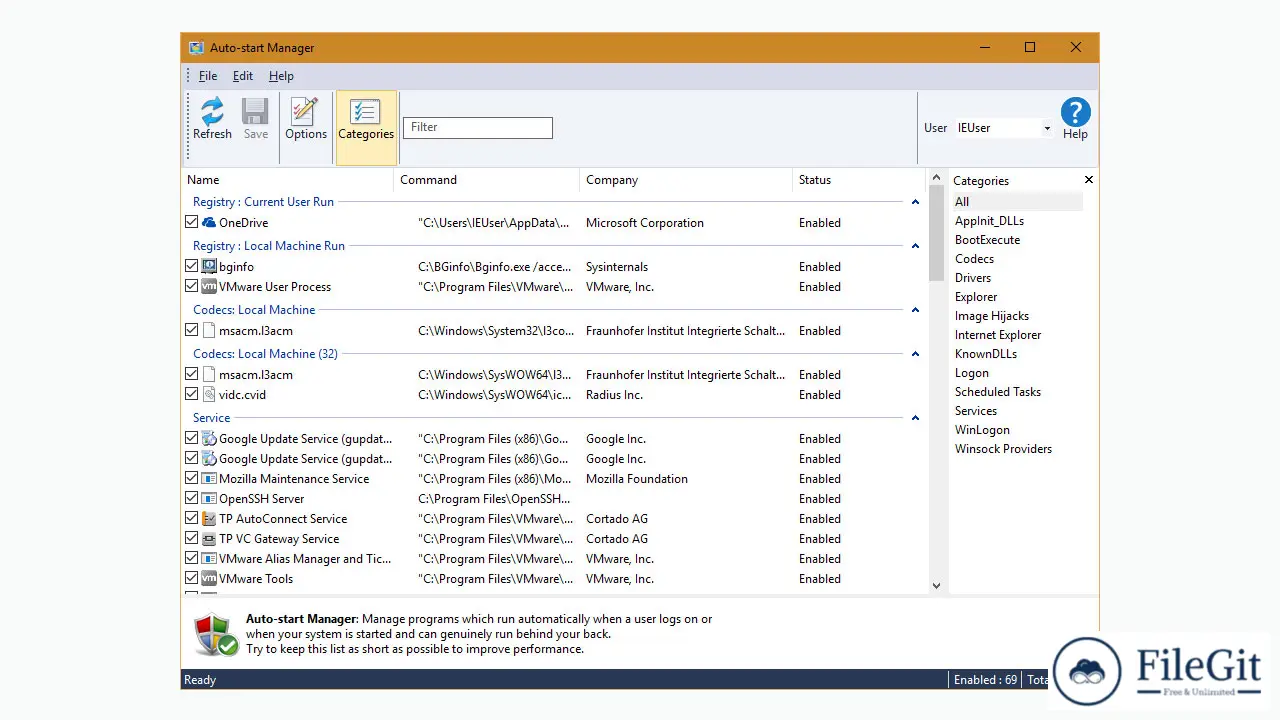The image size is (1280, 720).
Task: Select the WinLogon category
Action: tap(982, 430)
